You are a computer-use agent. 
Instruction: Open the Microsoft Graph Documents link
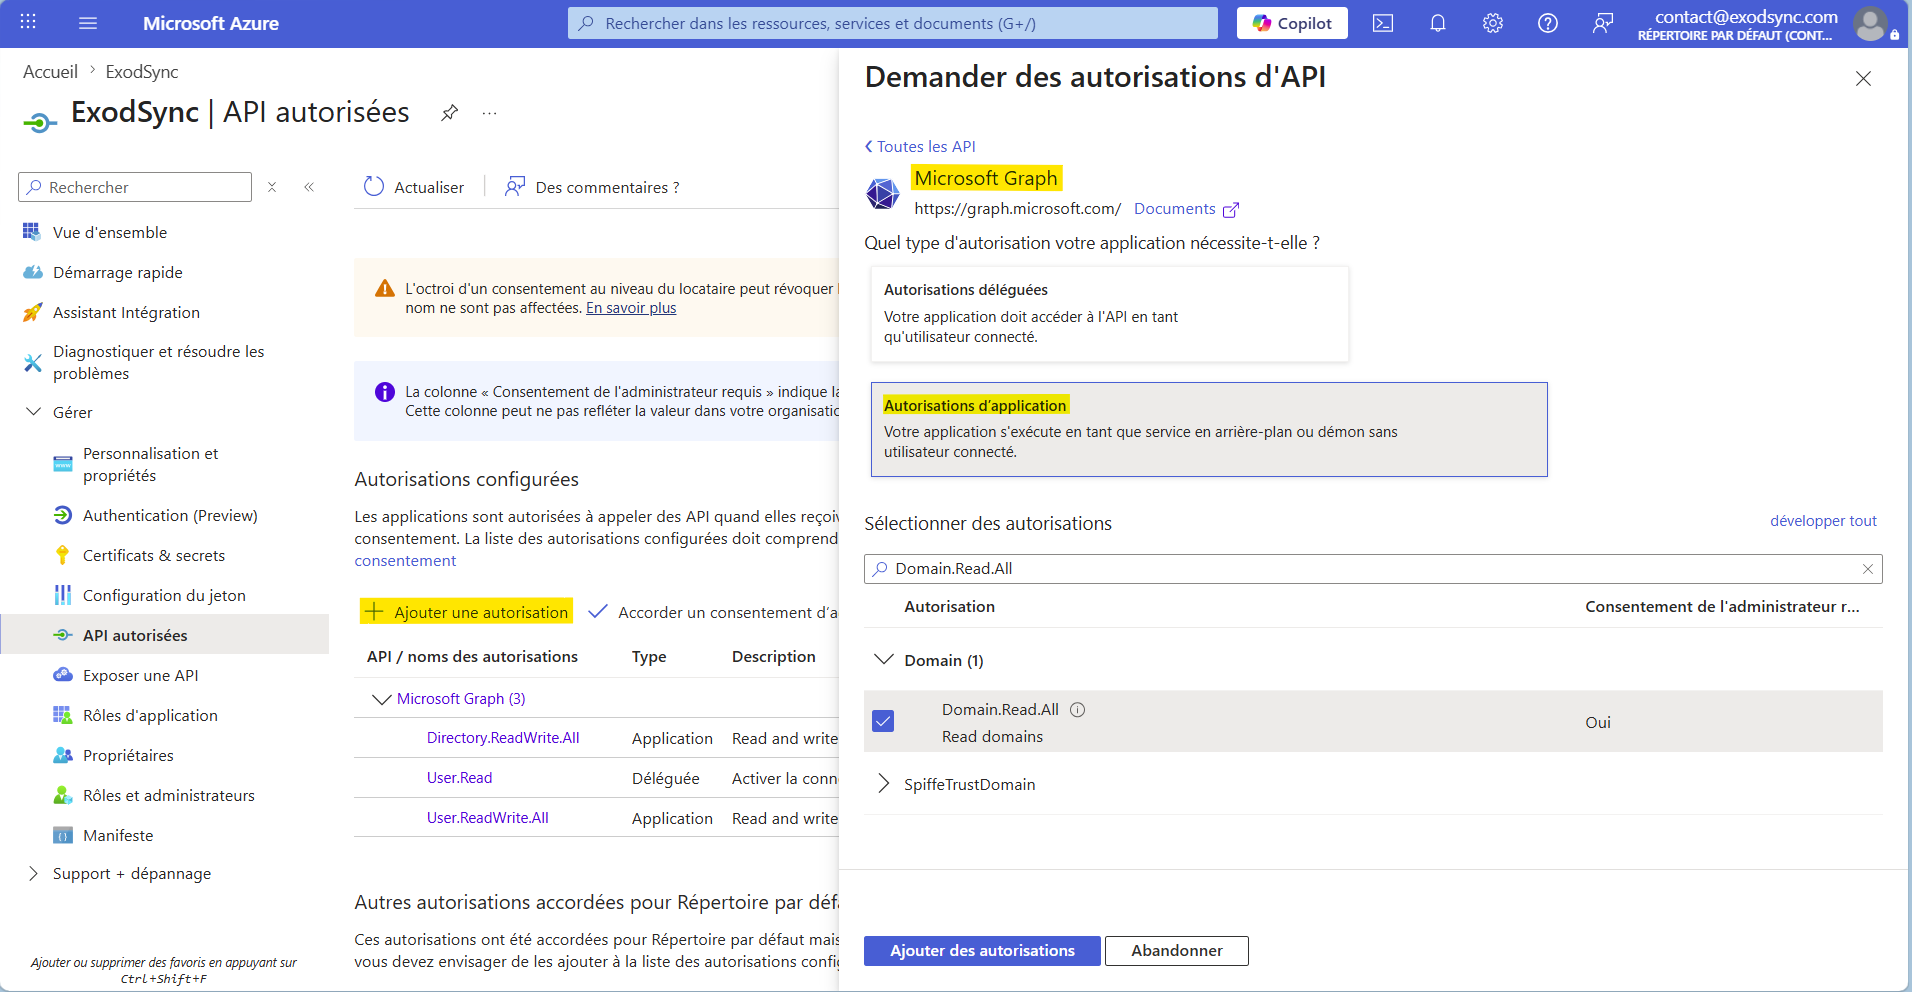[1186, 209]
